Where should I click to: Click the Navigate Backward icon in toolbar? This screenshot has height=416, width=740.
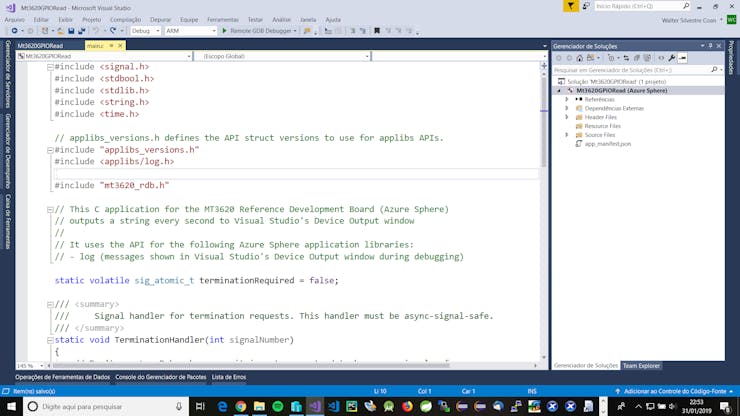(x=15, y=31)
